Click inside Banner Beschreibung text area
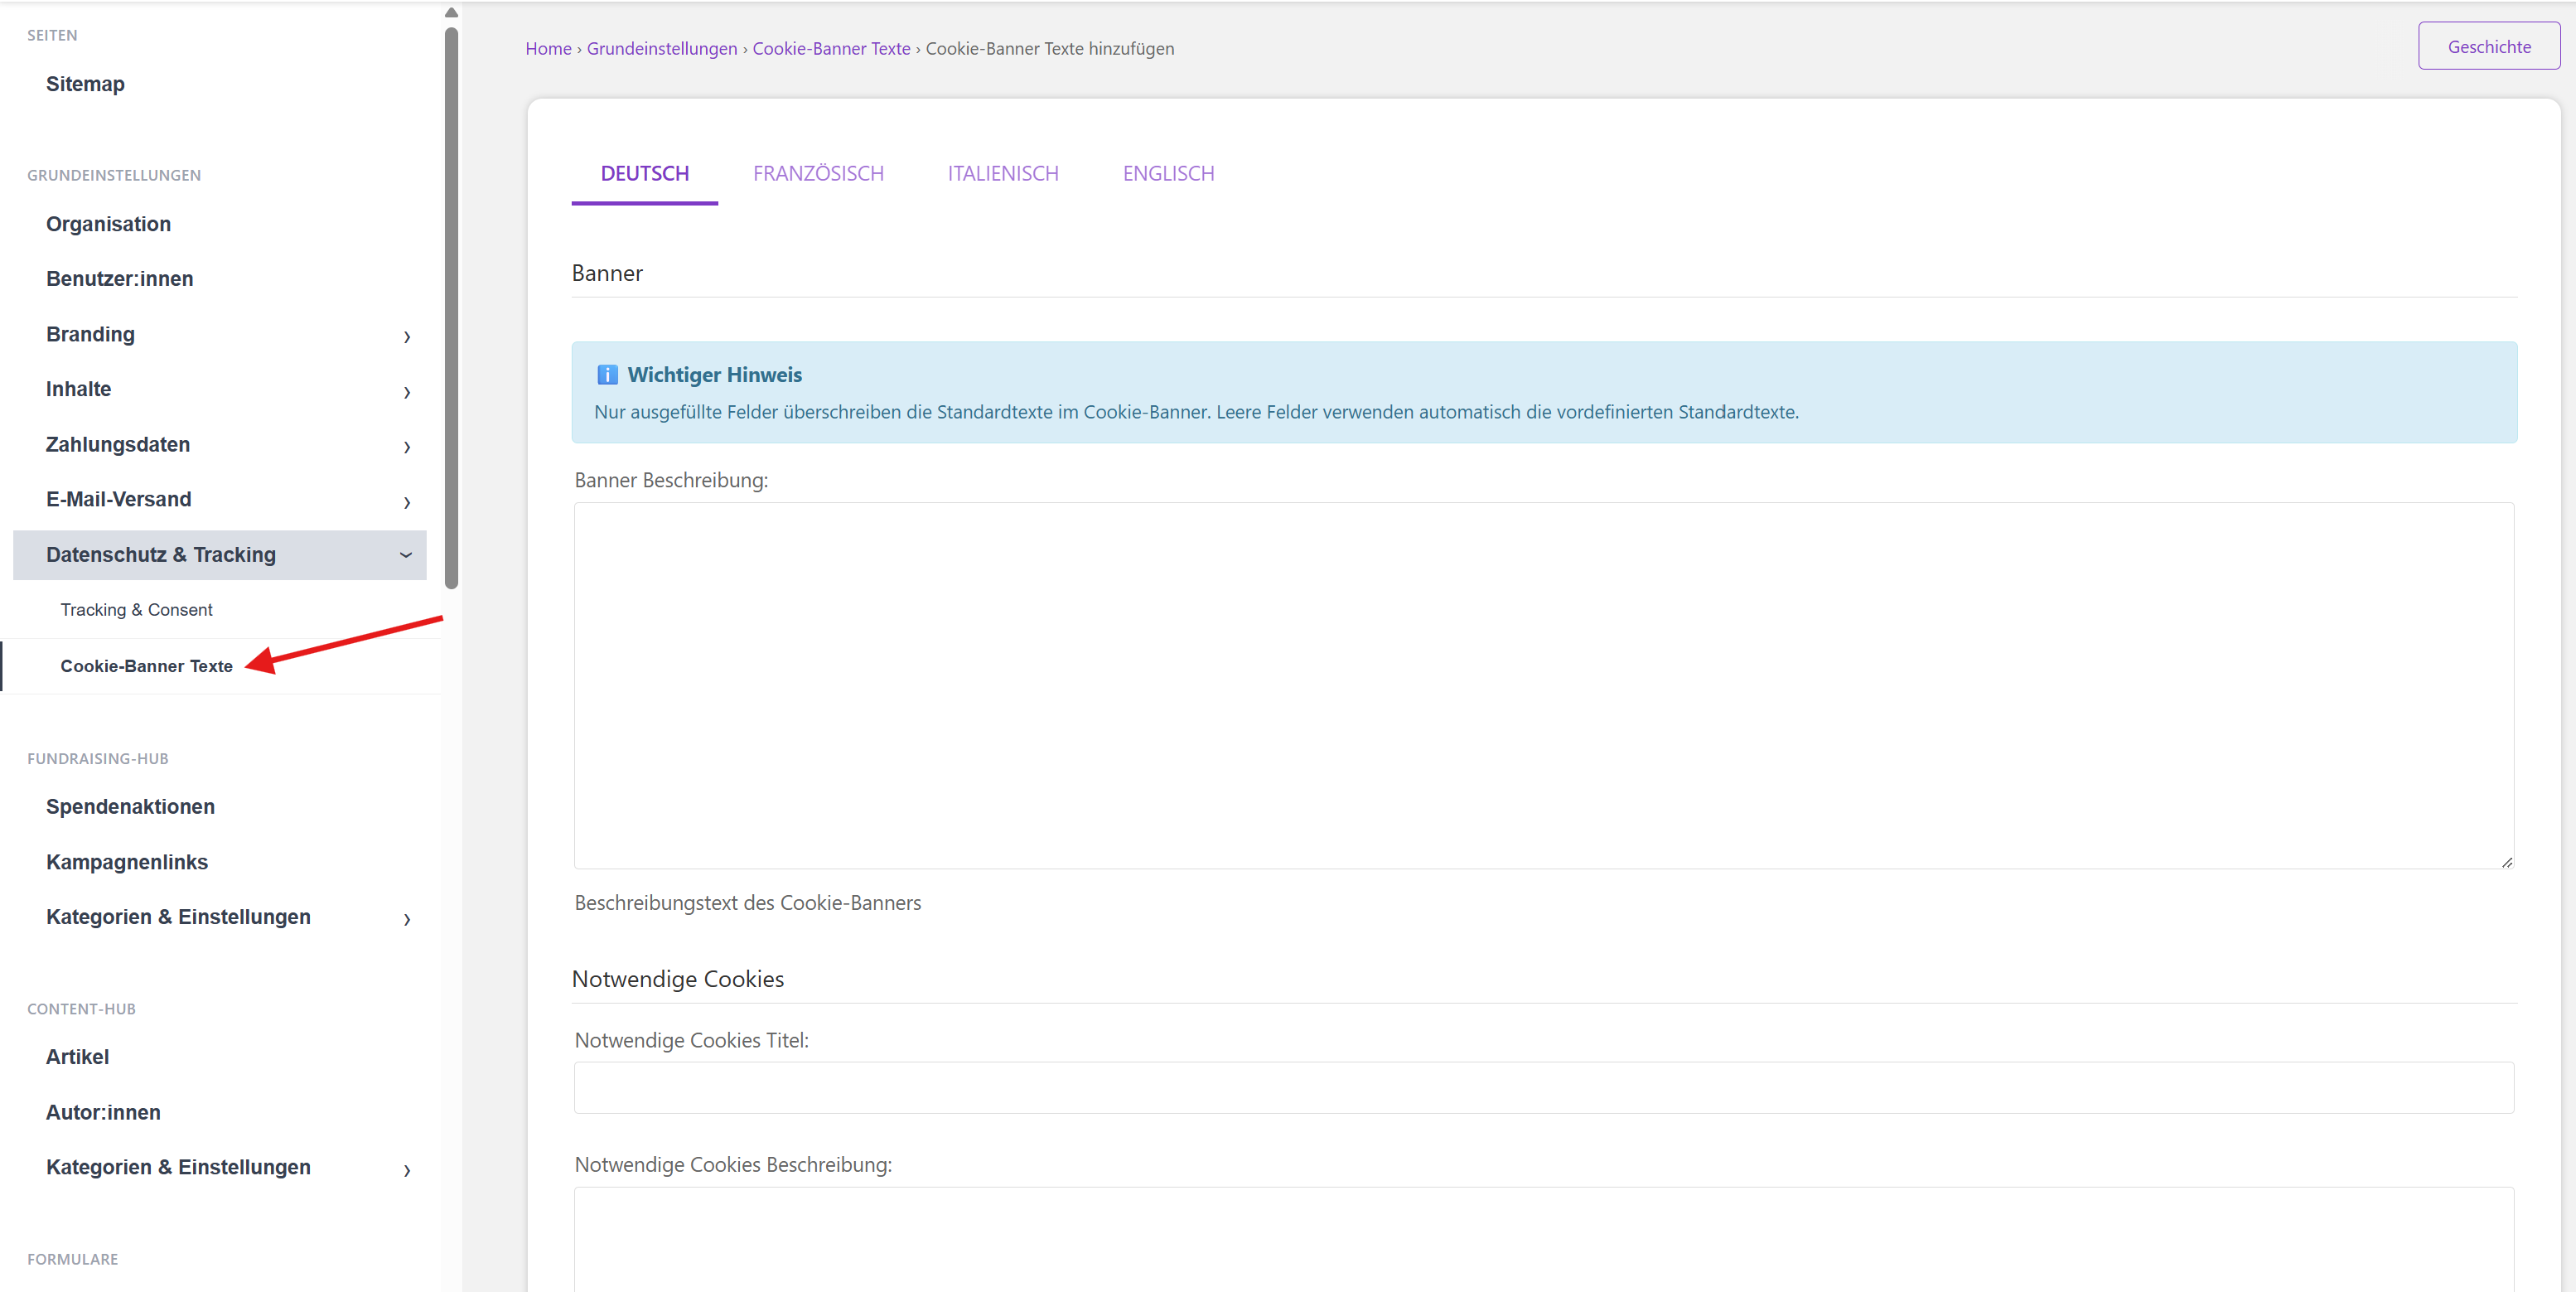 [x=1542, y=685]
